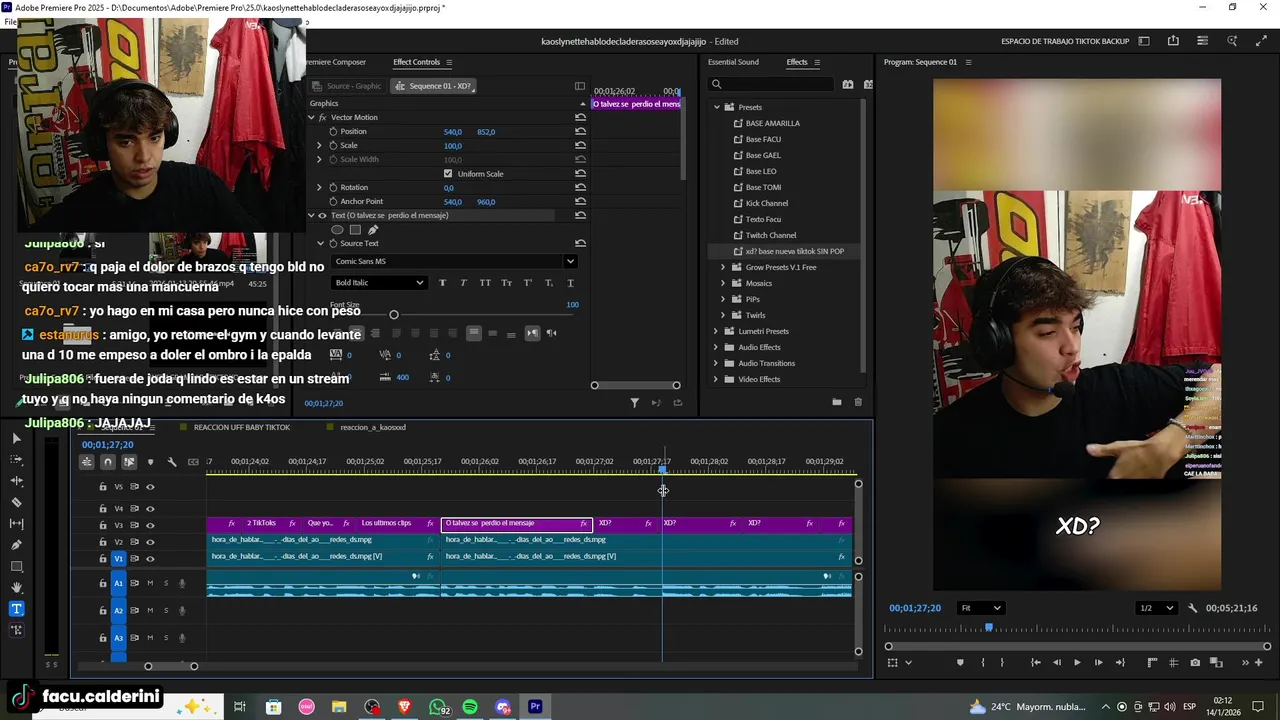Click Comparison View icon in Program Monitor
Viewport: 1280px width, 720px height.
click(1217, 662)
